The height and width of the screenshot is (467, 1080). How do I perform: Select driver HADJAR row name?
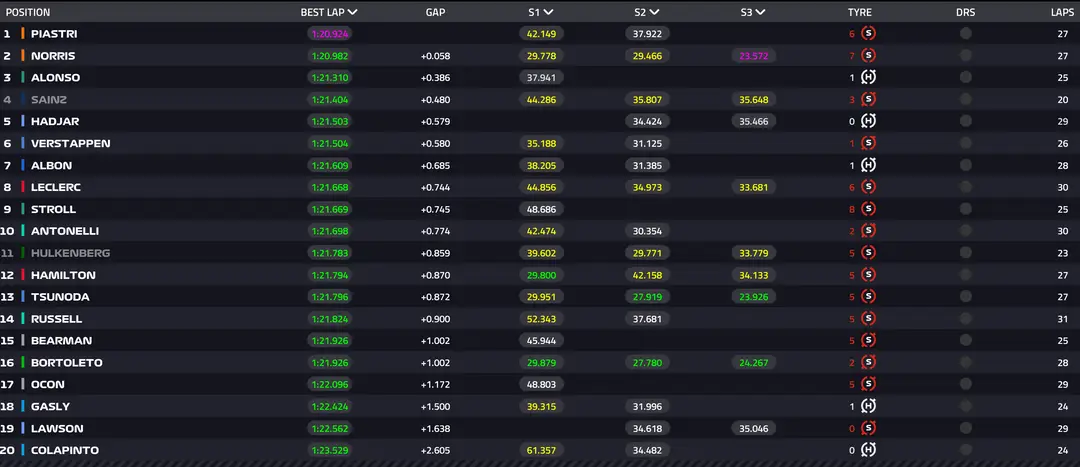click(55, 121)
